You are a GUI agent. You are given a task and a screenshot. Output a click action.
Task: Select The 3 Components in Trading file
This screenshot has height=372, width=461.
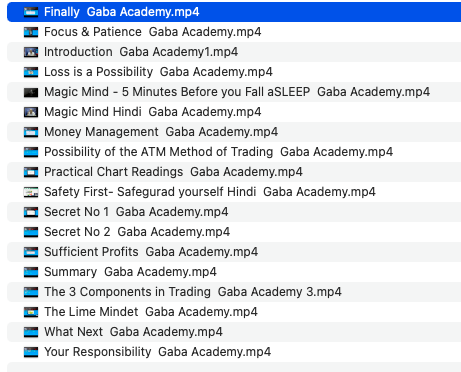234,292
